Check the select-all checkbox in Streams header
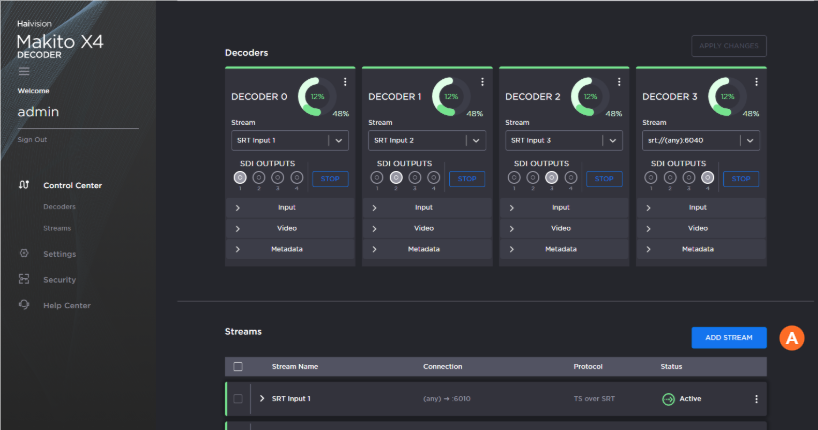 click(238, 366)
